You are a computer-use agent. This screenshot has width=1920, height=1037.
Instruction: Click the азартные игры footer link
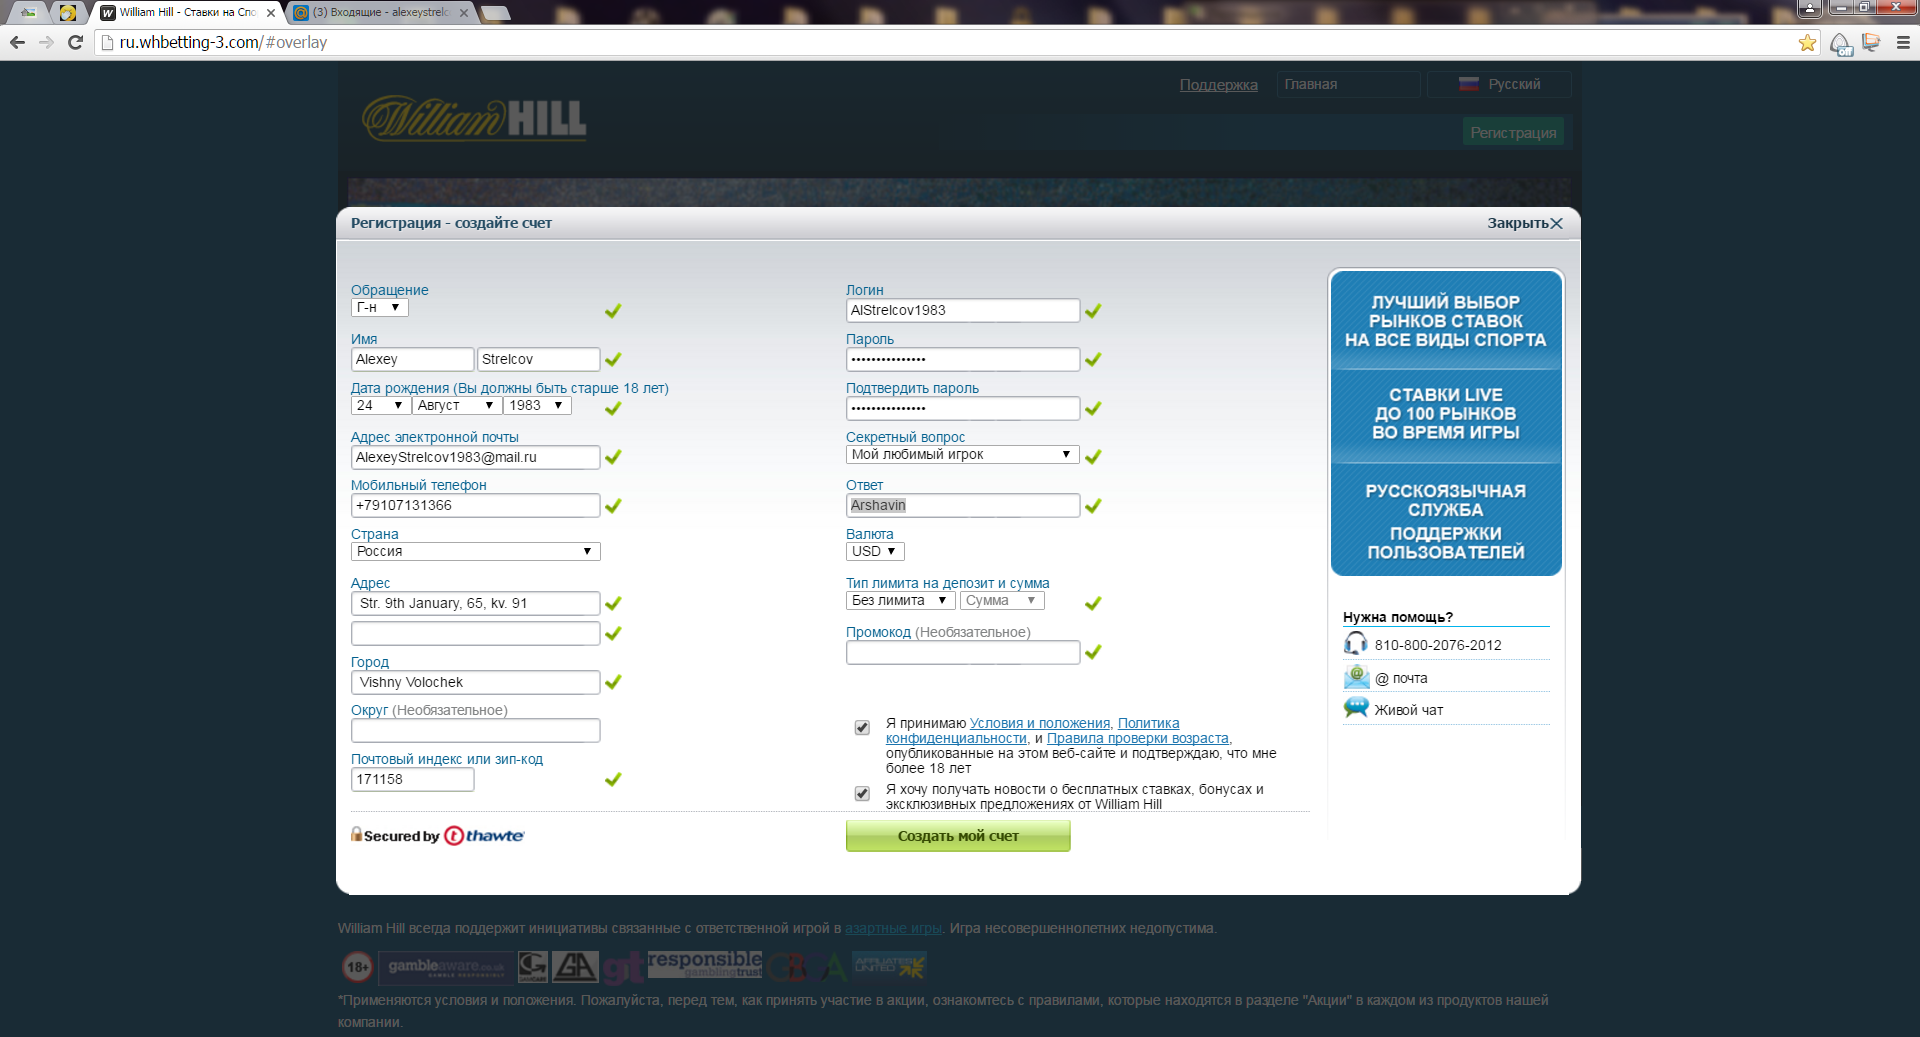click(893, 928)
